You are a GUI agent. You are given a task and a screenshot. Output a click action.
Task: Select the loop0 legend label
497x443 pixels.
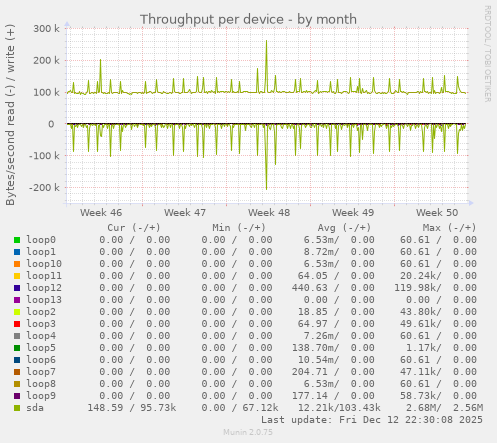point(41,240)
